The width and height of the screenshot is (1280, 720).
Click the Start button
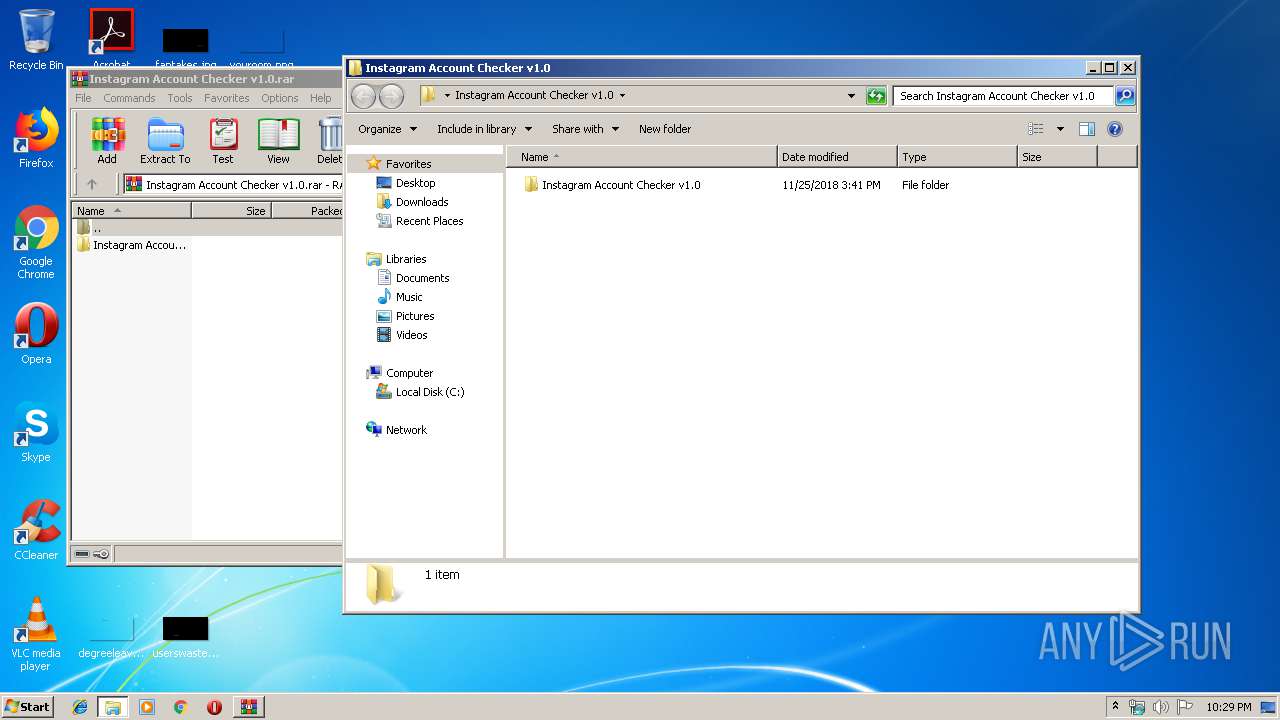tap(27, 706)
